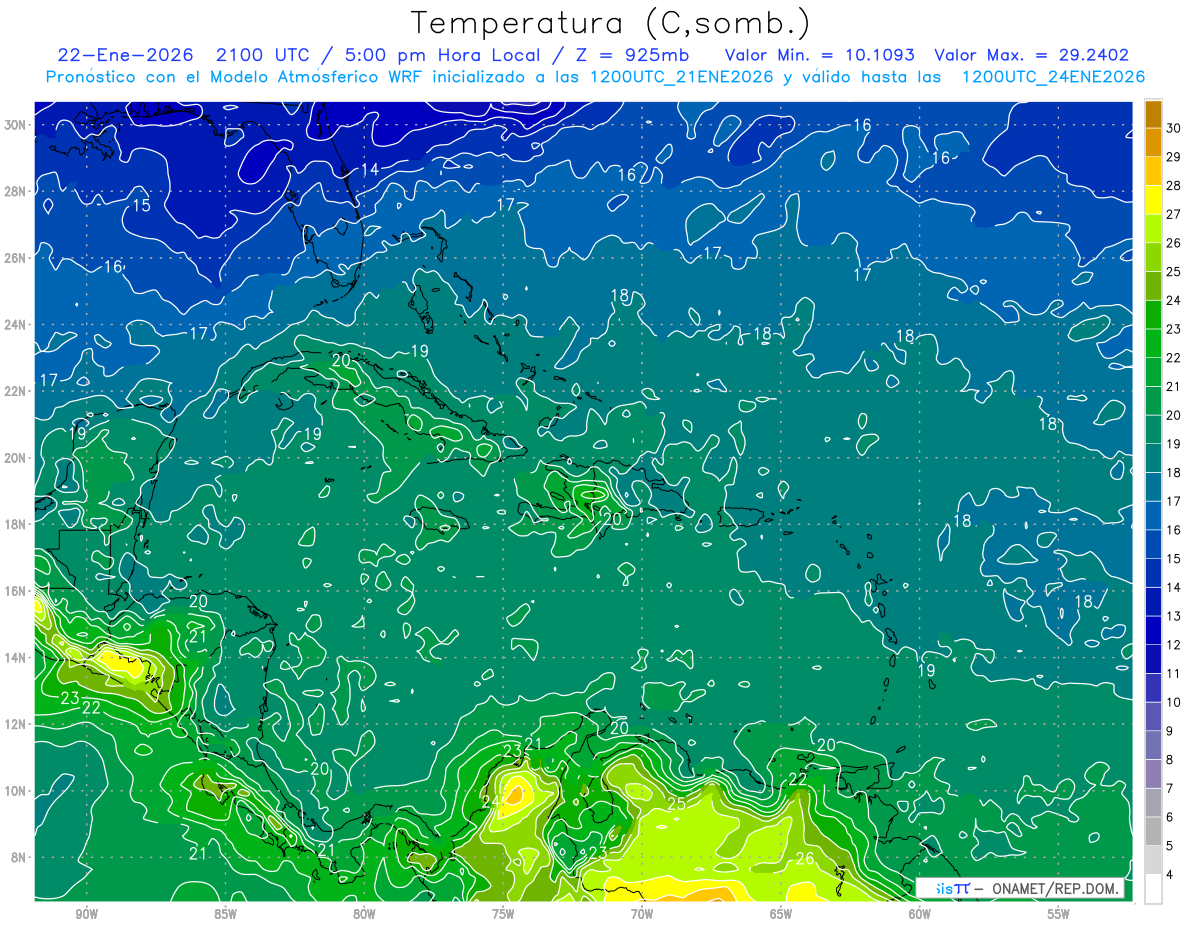Click the latitude axis label "30N"
Screen dimensions: 1200x927
[x=16, y=125]
